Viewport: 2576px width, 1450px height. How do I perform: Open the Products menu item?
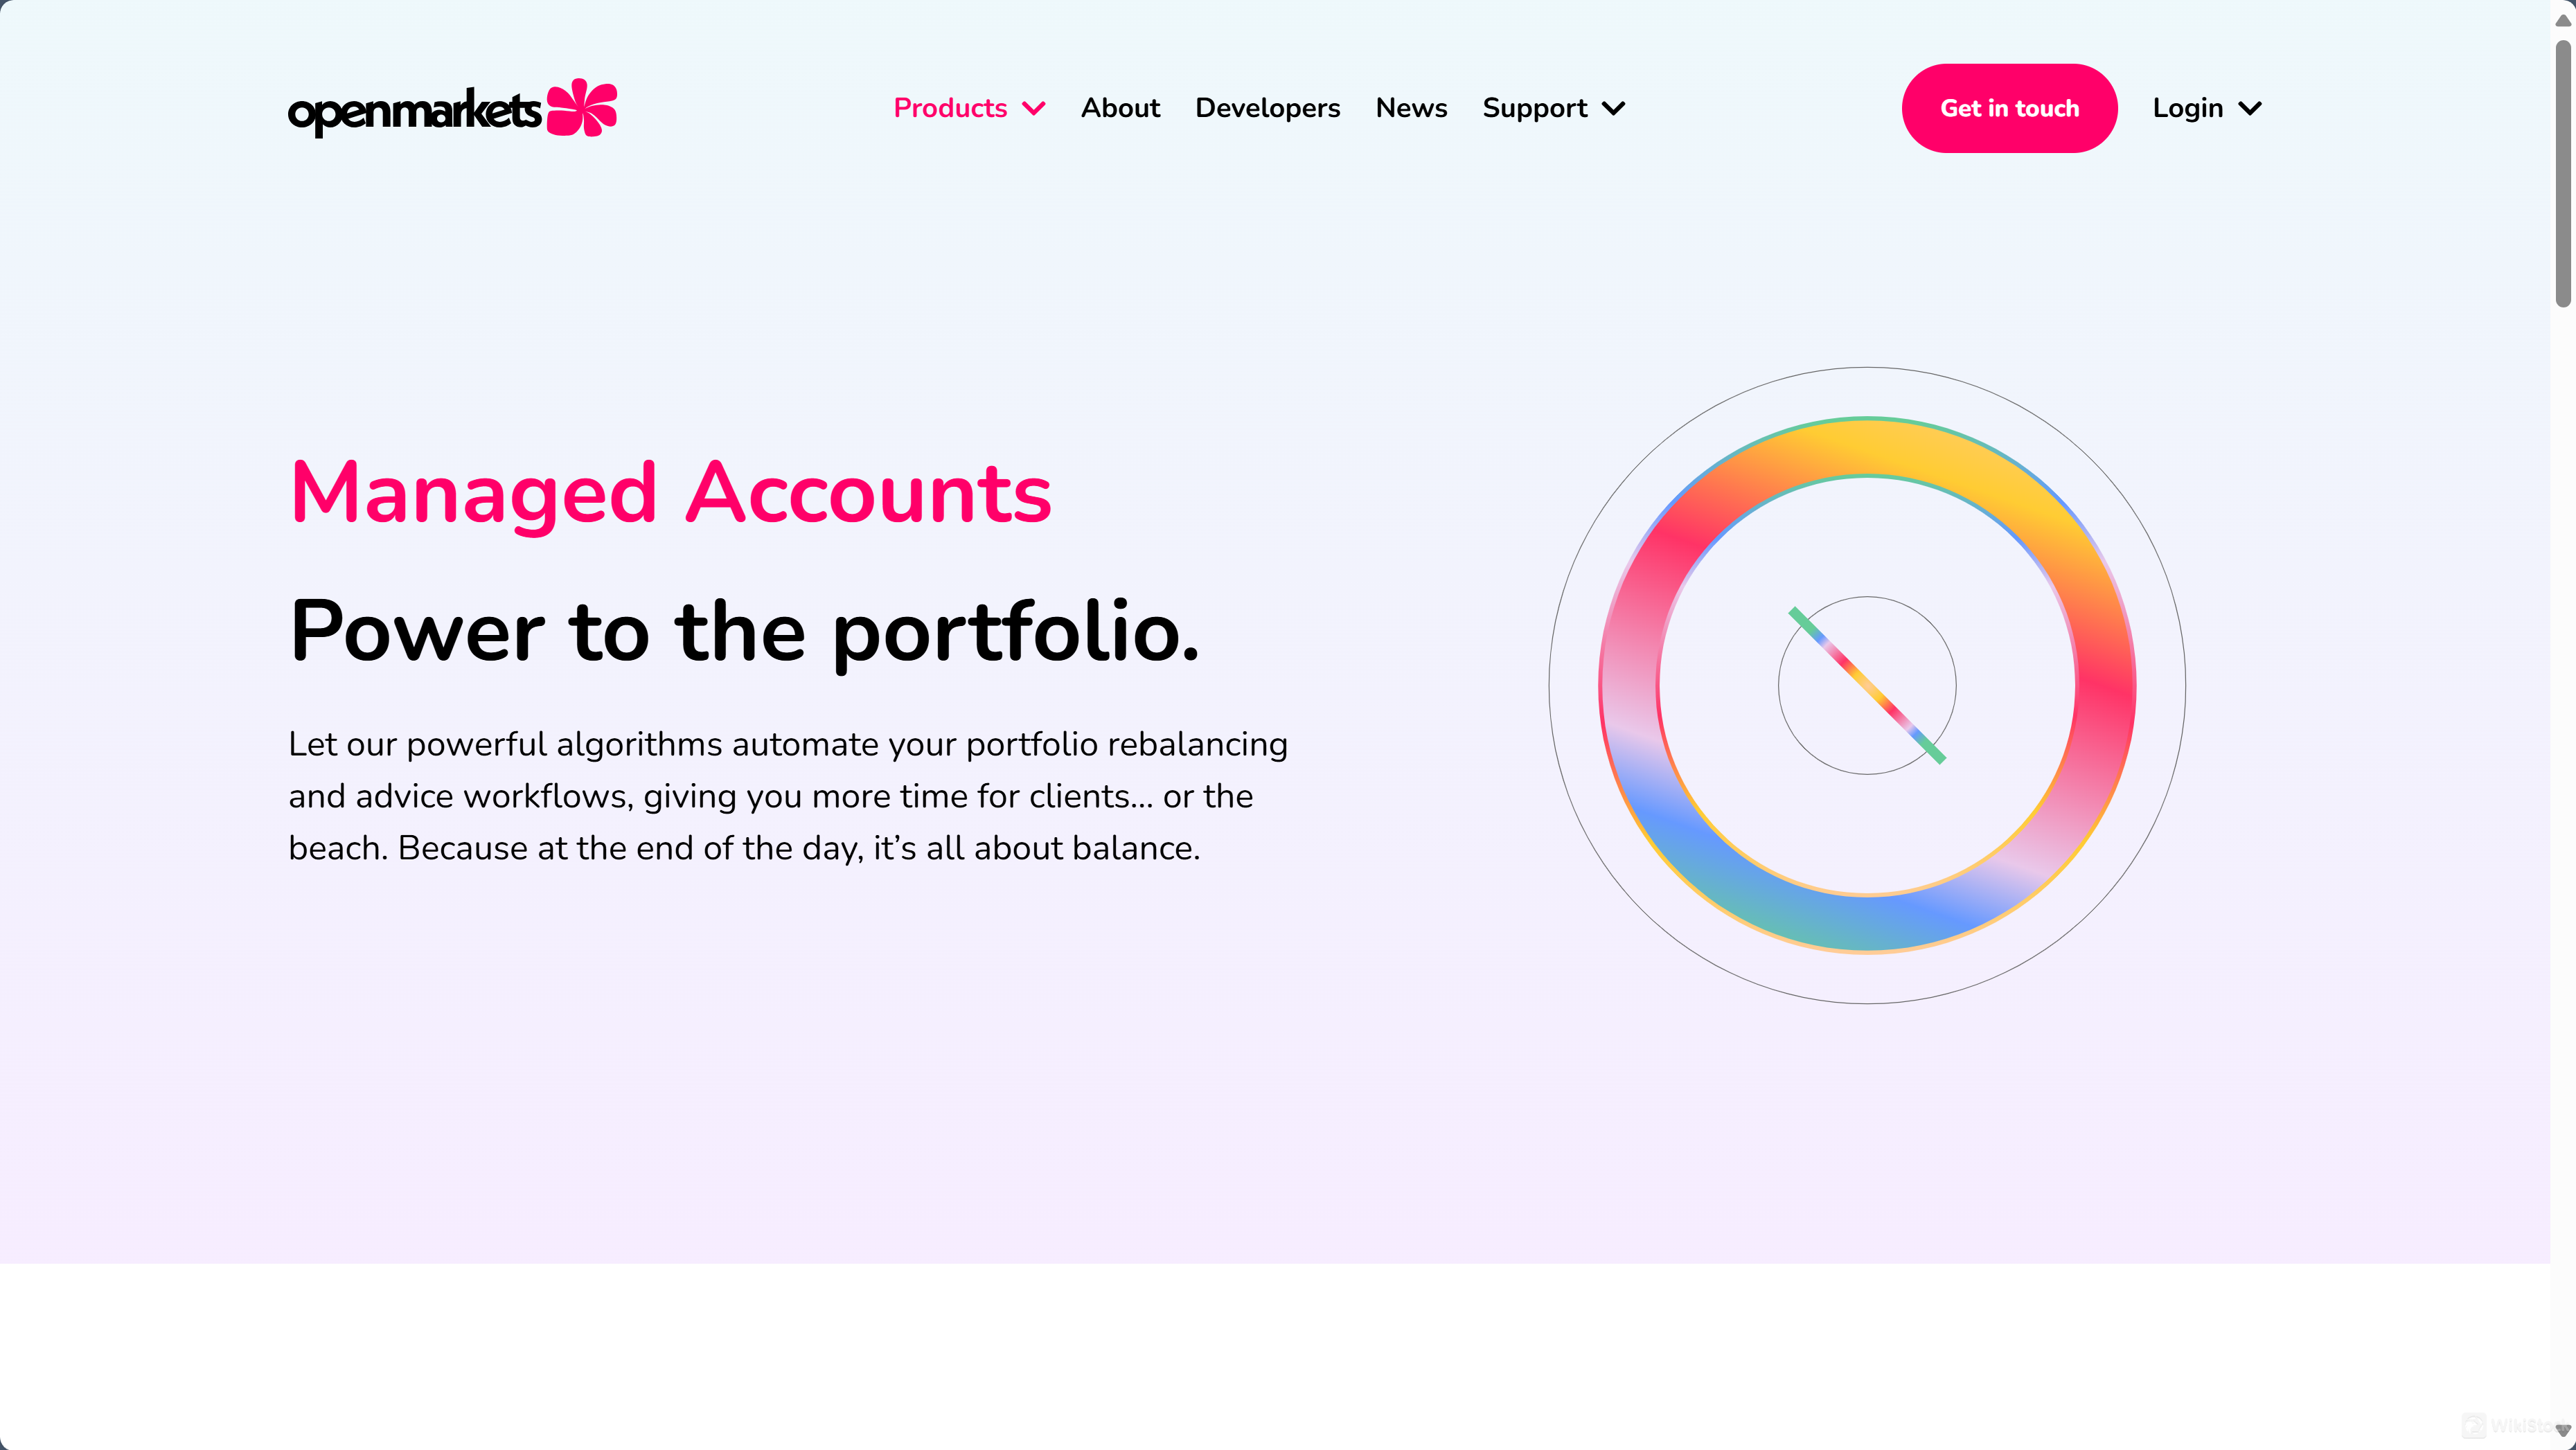click(x=970, y=108)
